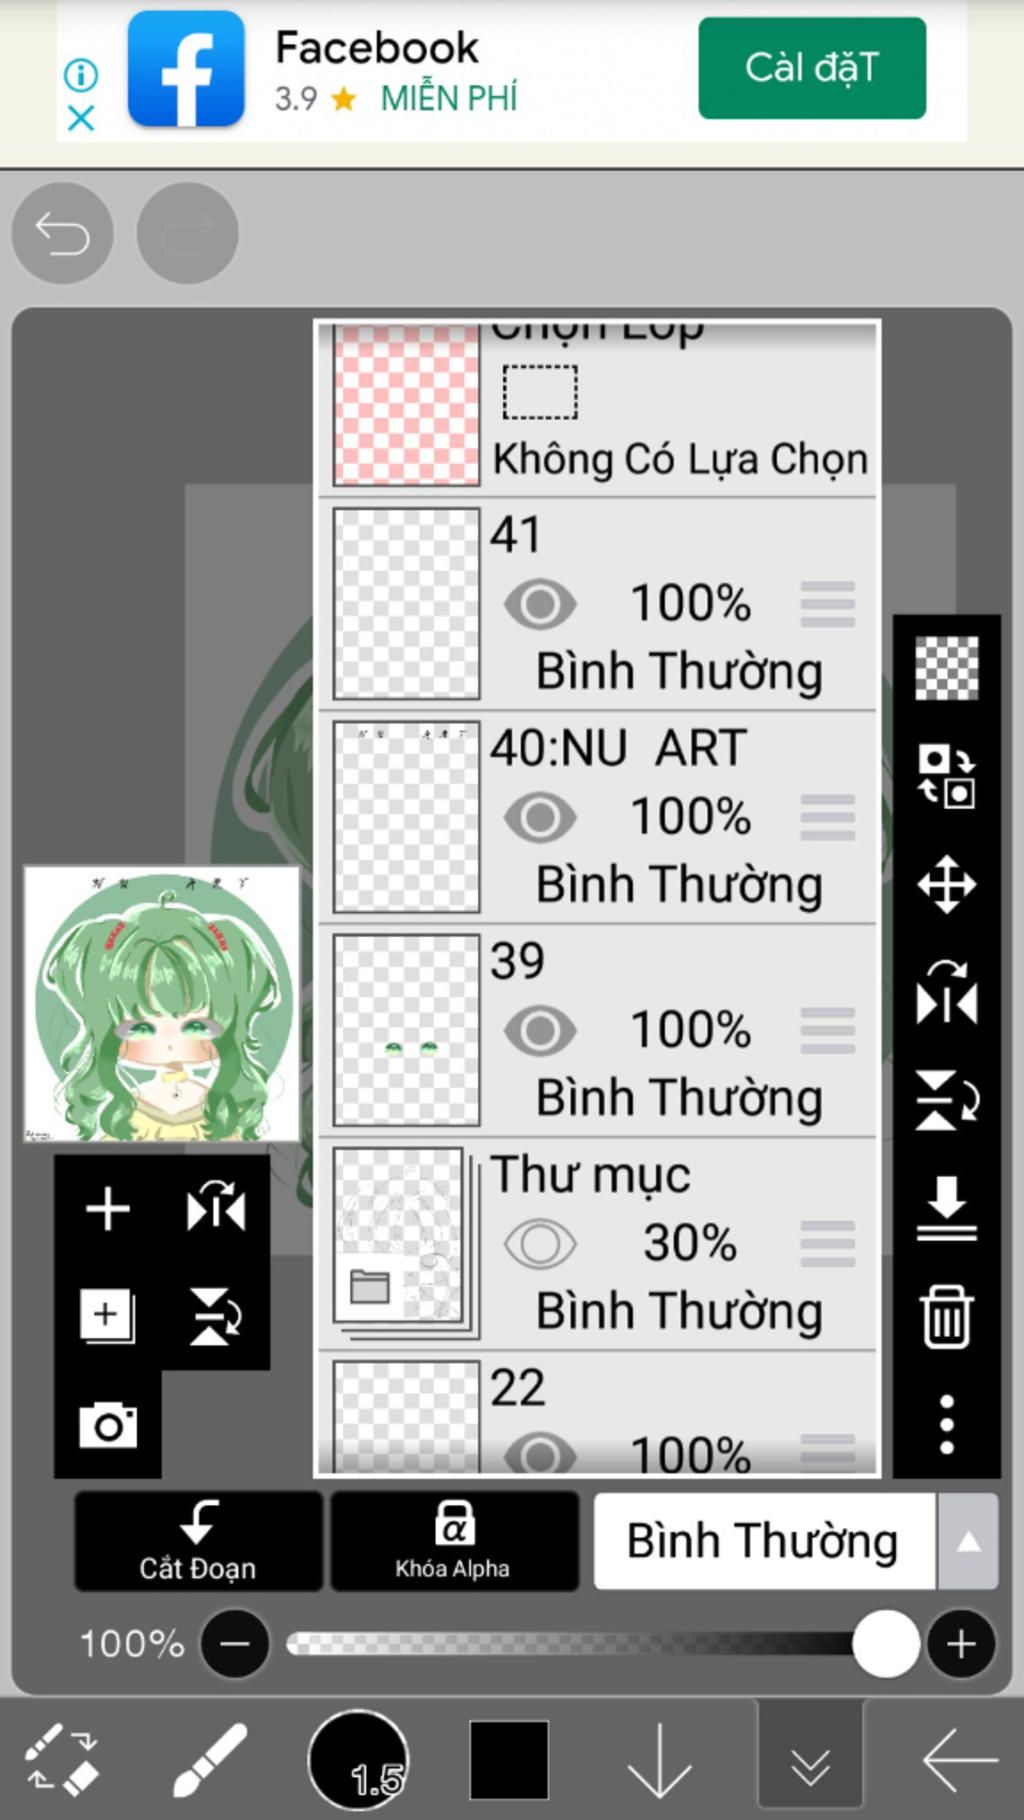Tap the black color swatch
The height and width of the screenshot is (1820, 1024).
[509, 1760]
